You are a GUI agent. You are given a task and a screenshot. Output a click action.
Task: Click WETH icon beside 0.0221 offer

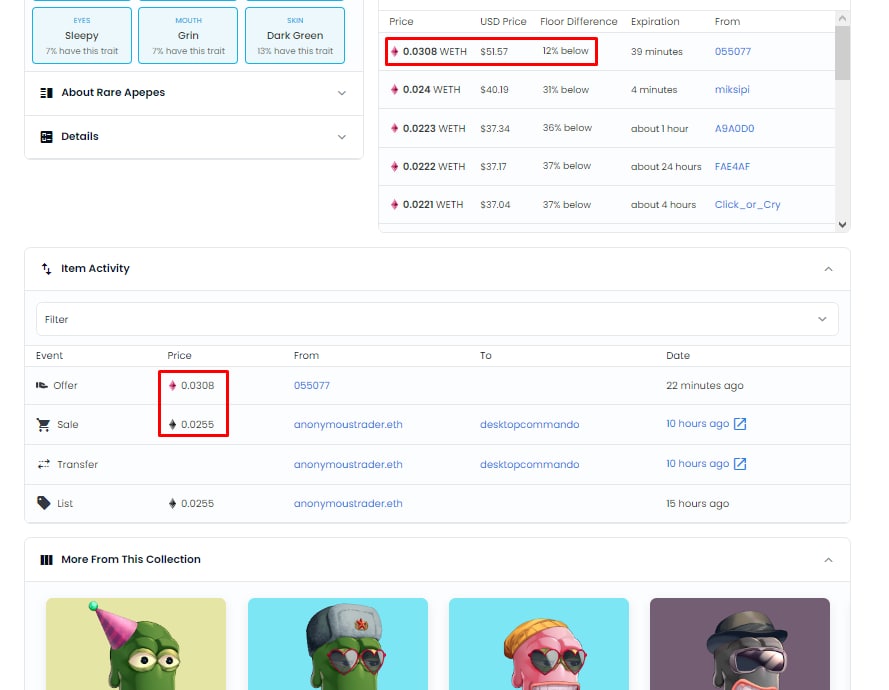[395, 205]
